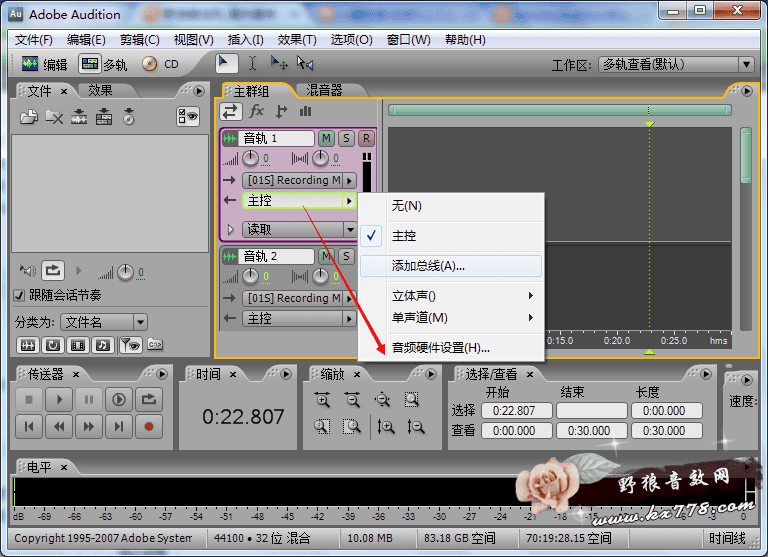Arm Track 1 for record with R
768x557 pixels.
pos(366,139)
